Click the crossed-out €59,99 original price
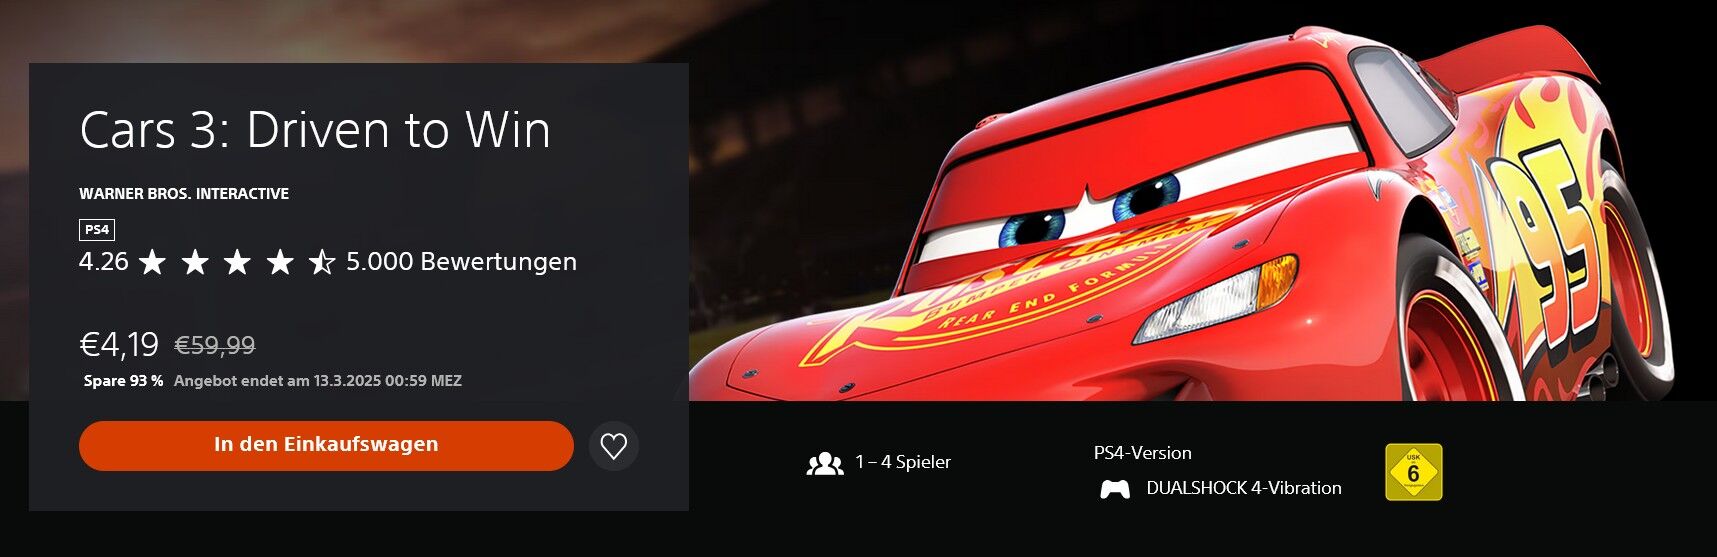The height and width of the screenshot is (557, 1717). [215, 346]
